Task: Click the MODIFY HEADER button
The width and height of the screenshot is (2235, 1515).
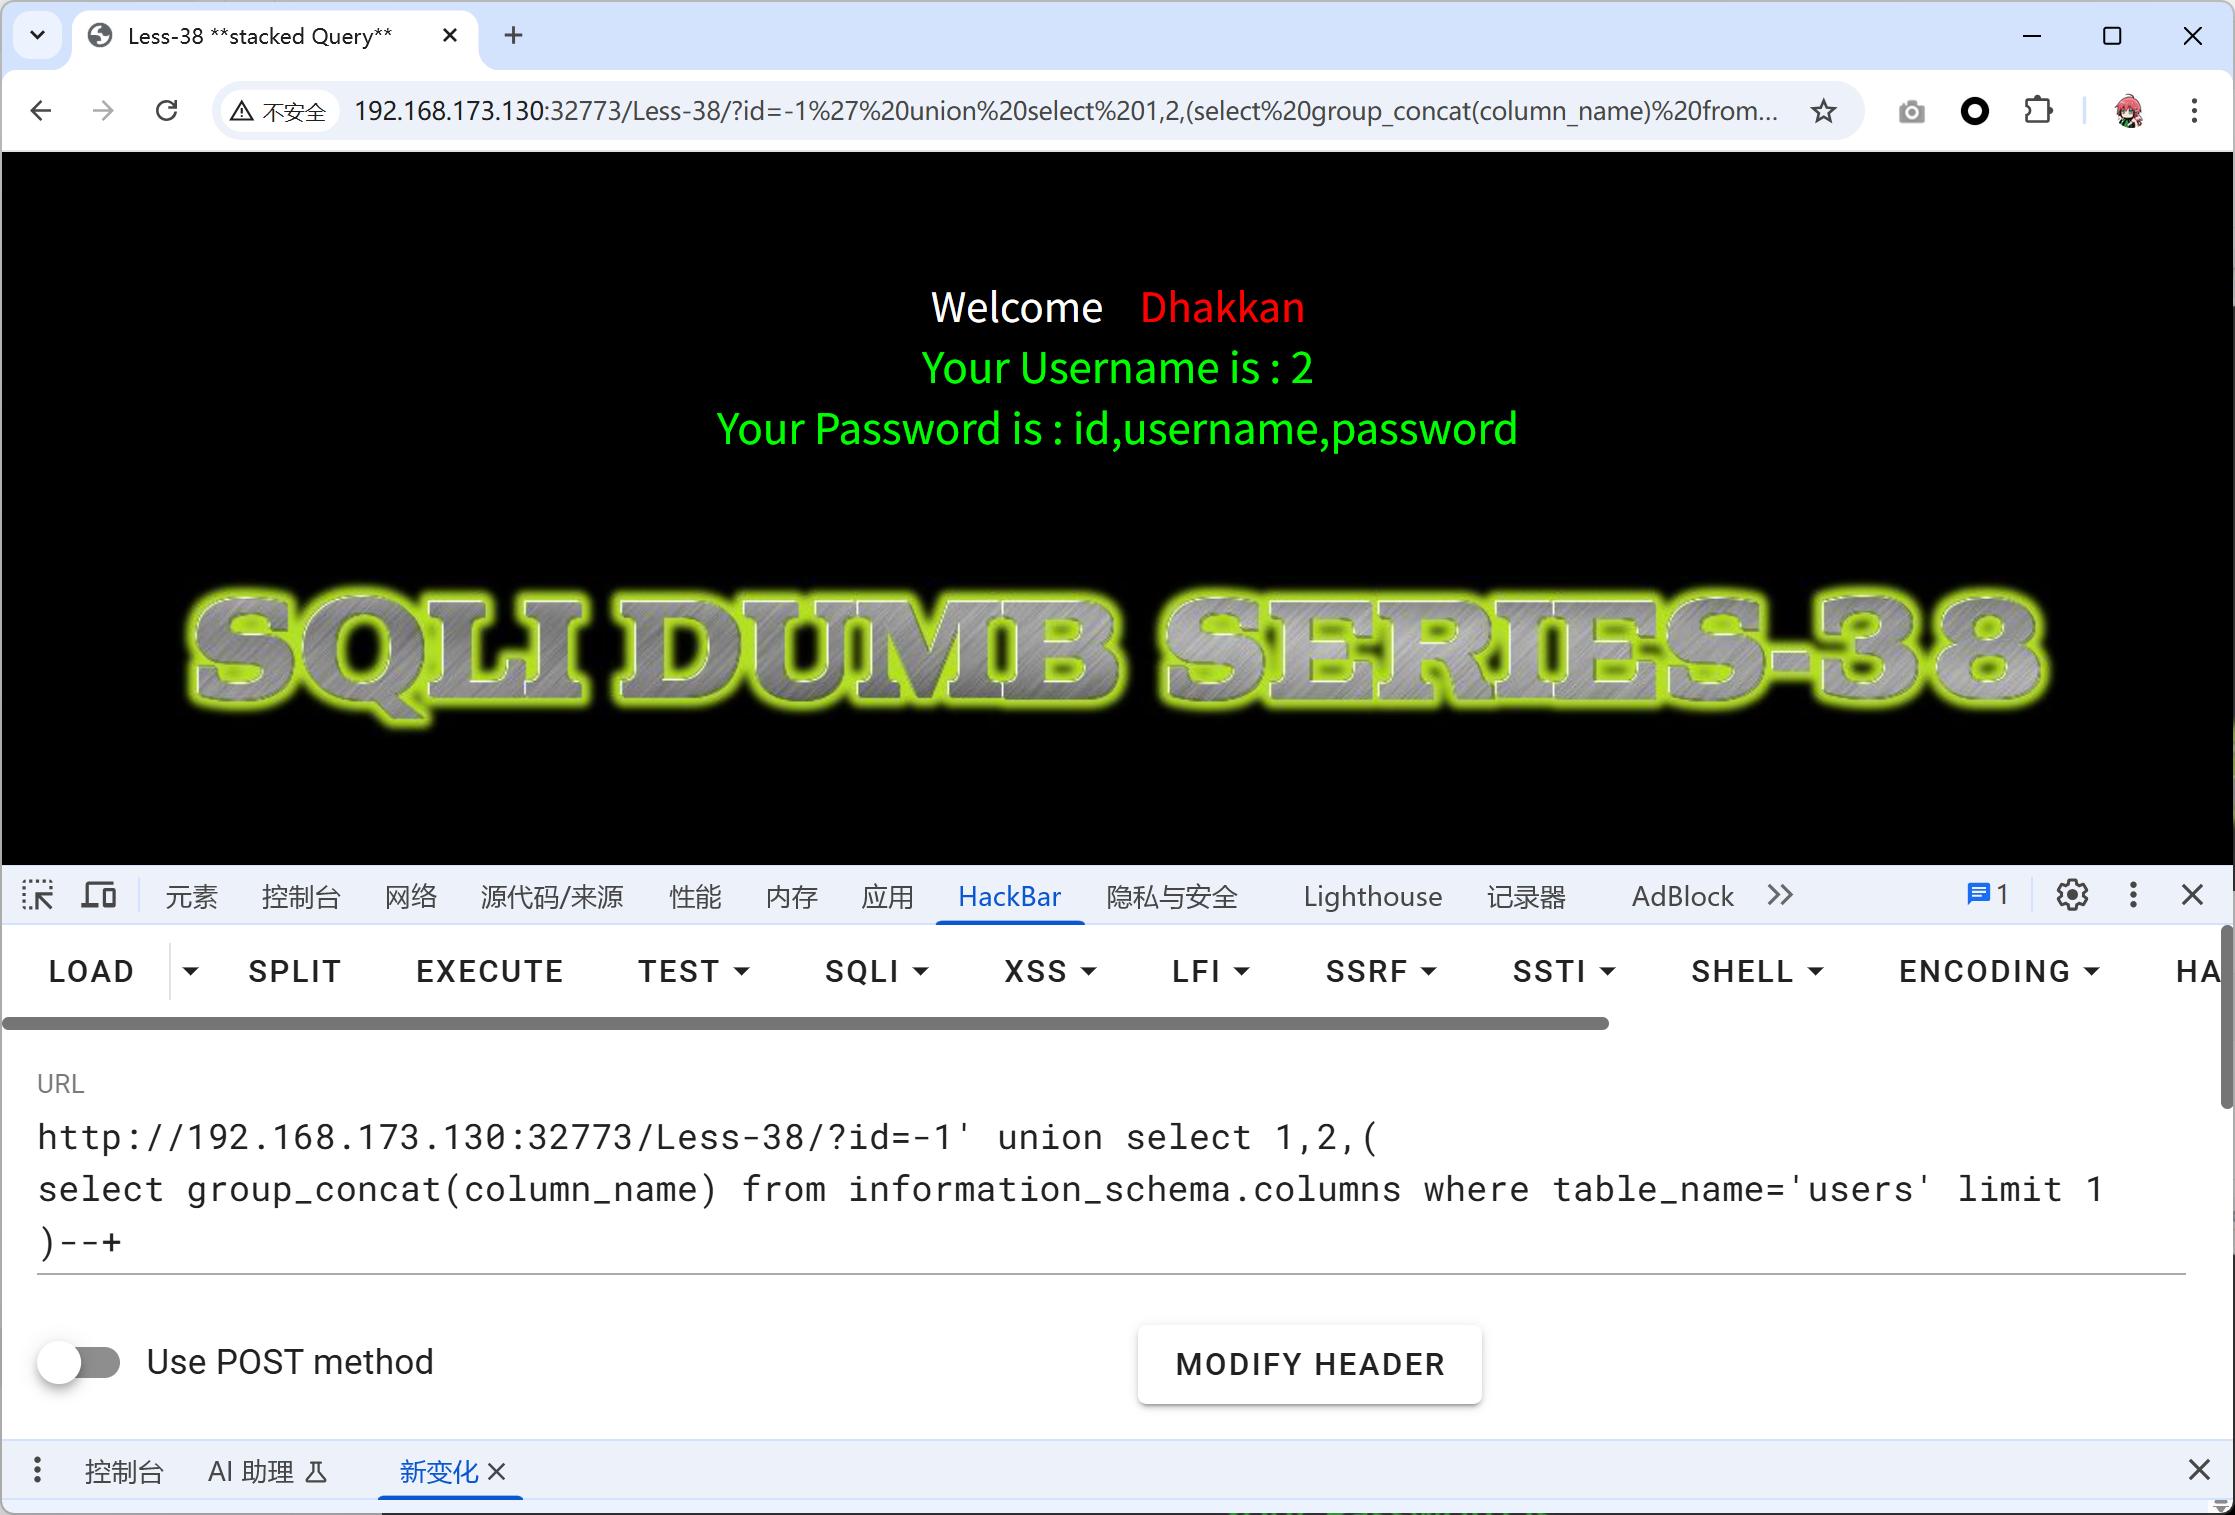Action: (1309, 1364)
